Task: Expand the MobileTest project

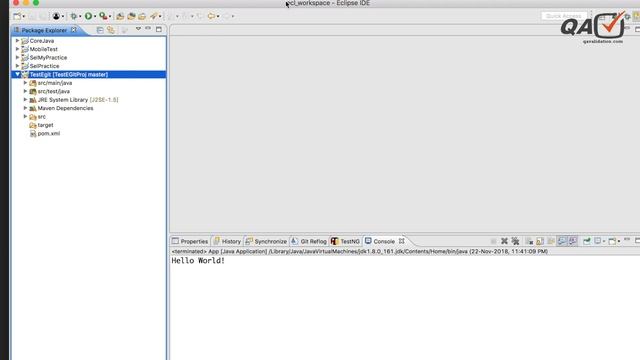Action: (x=18, y=49)
